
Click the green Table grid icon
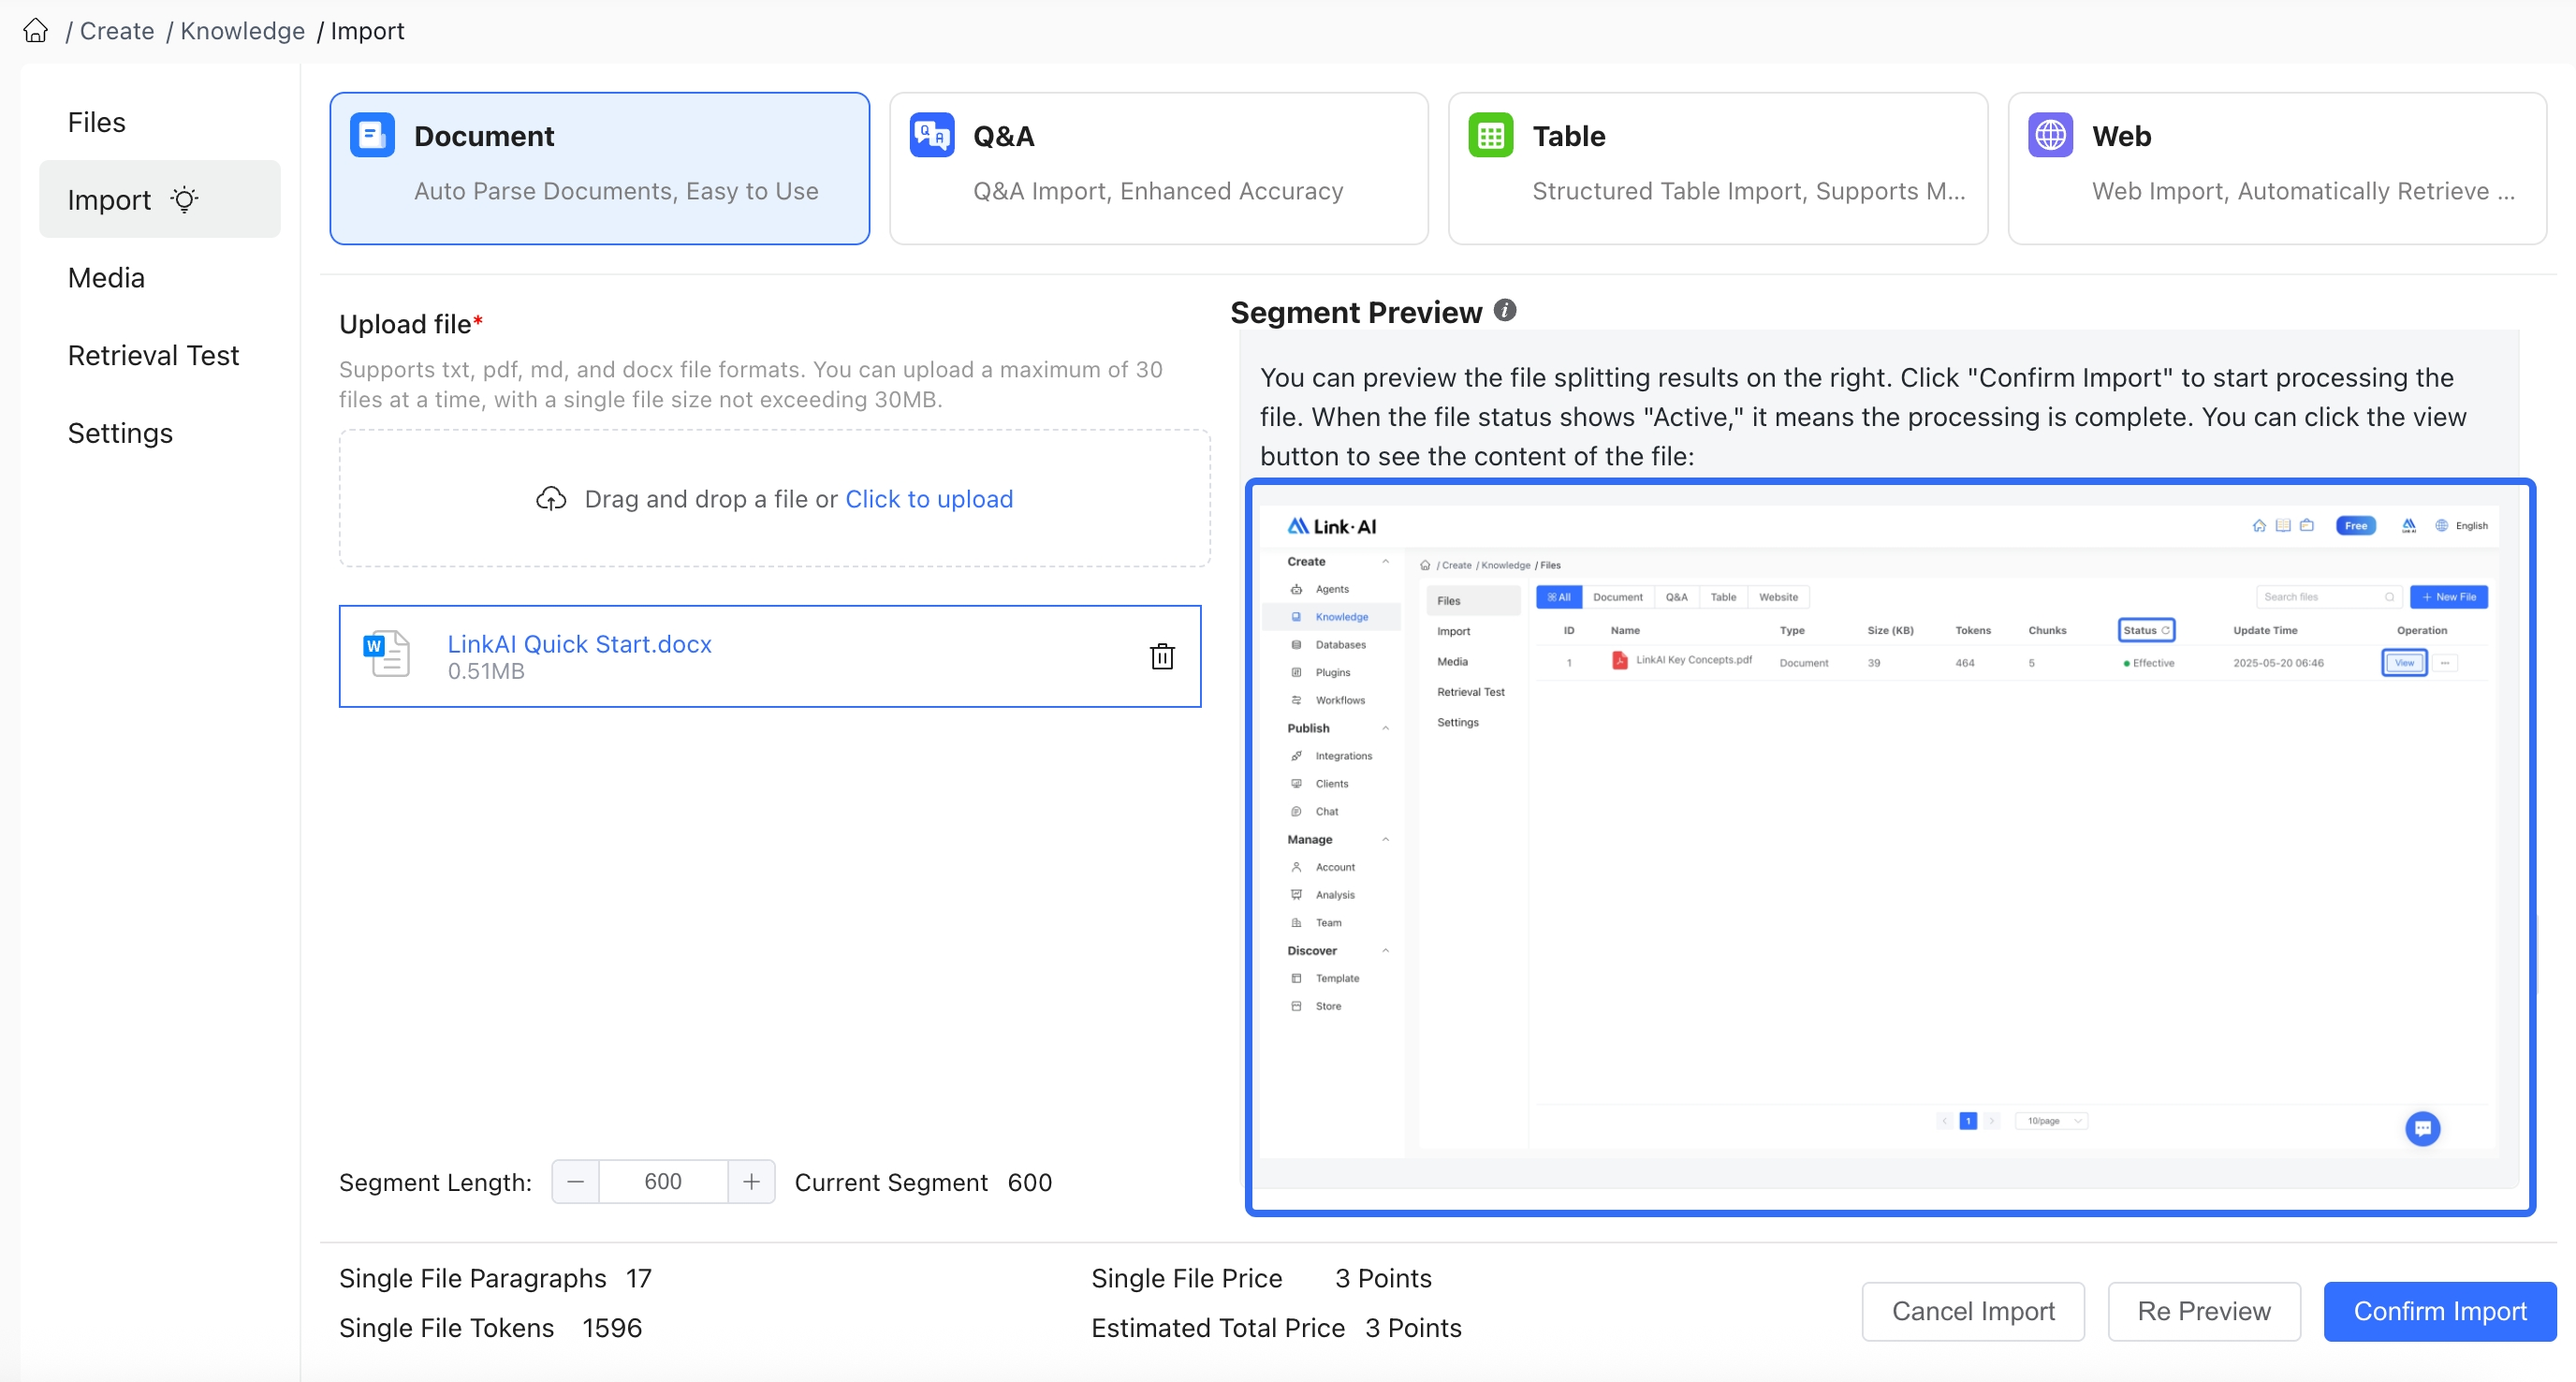(1490, 135)
